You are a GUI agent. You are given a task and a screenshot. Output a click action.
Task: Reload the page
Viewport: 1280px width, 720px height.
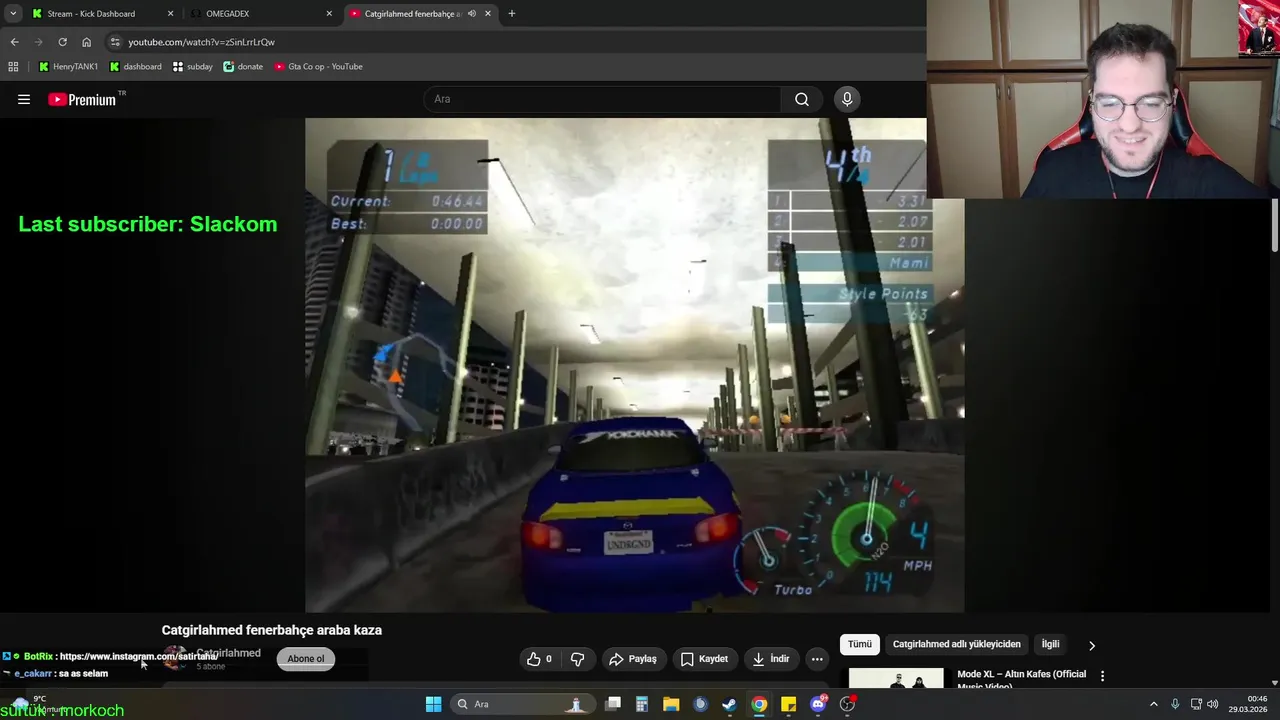(62, 42)
